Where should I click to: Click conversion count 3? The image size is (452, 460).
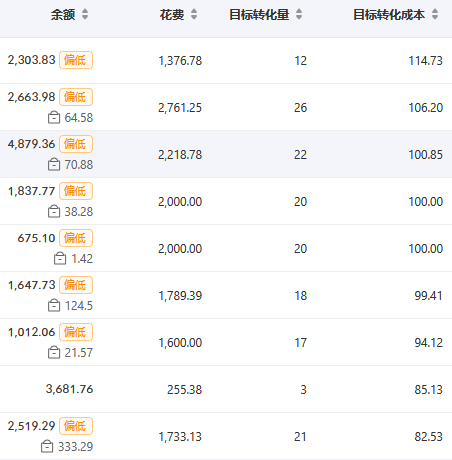[x=303, y=390]
